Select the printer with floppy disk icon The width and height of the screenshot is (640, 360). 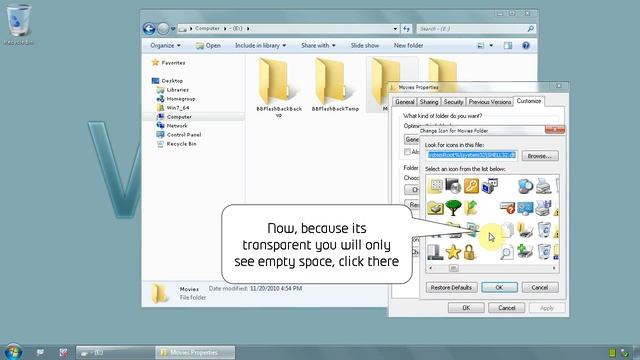click(543, 208)
